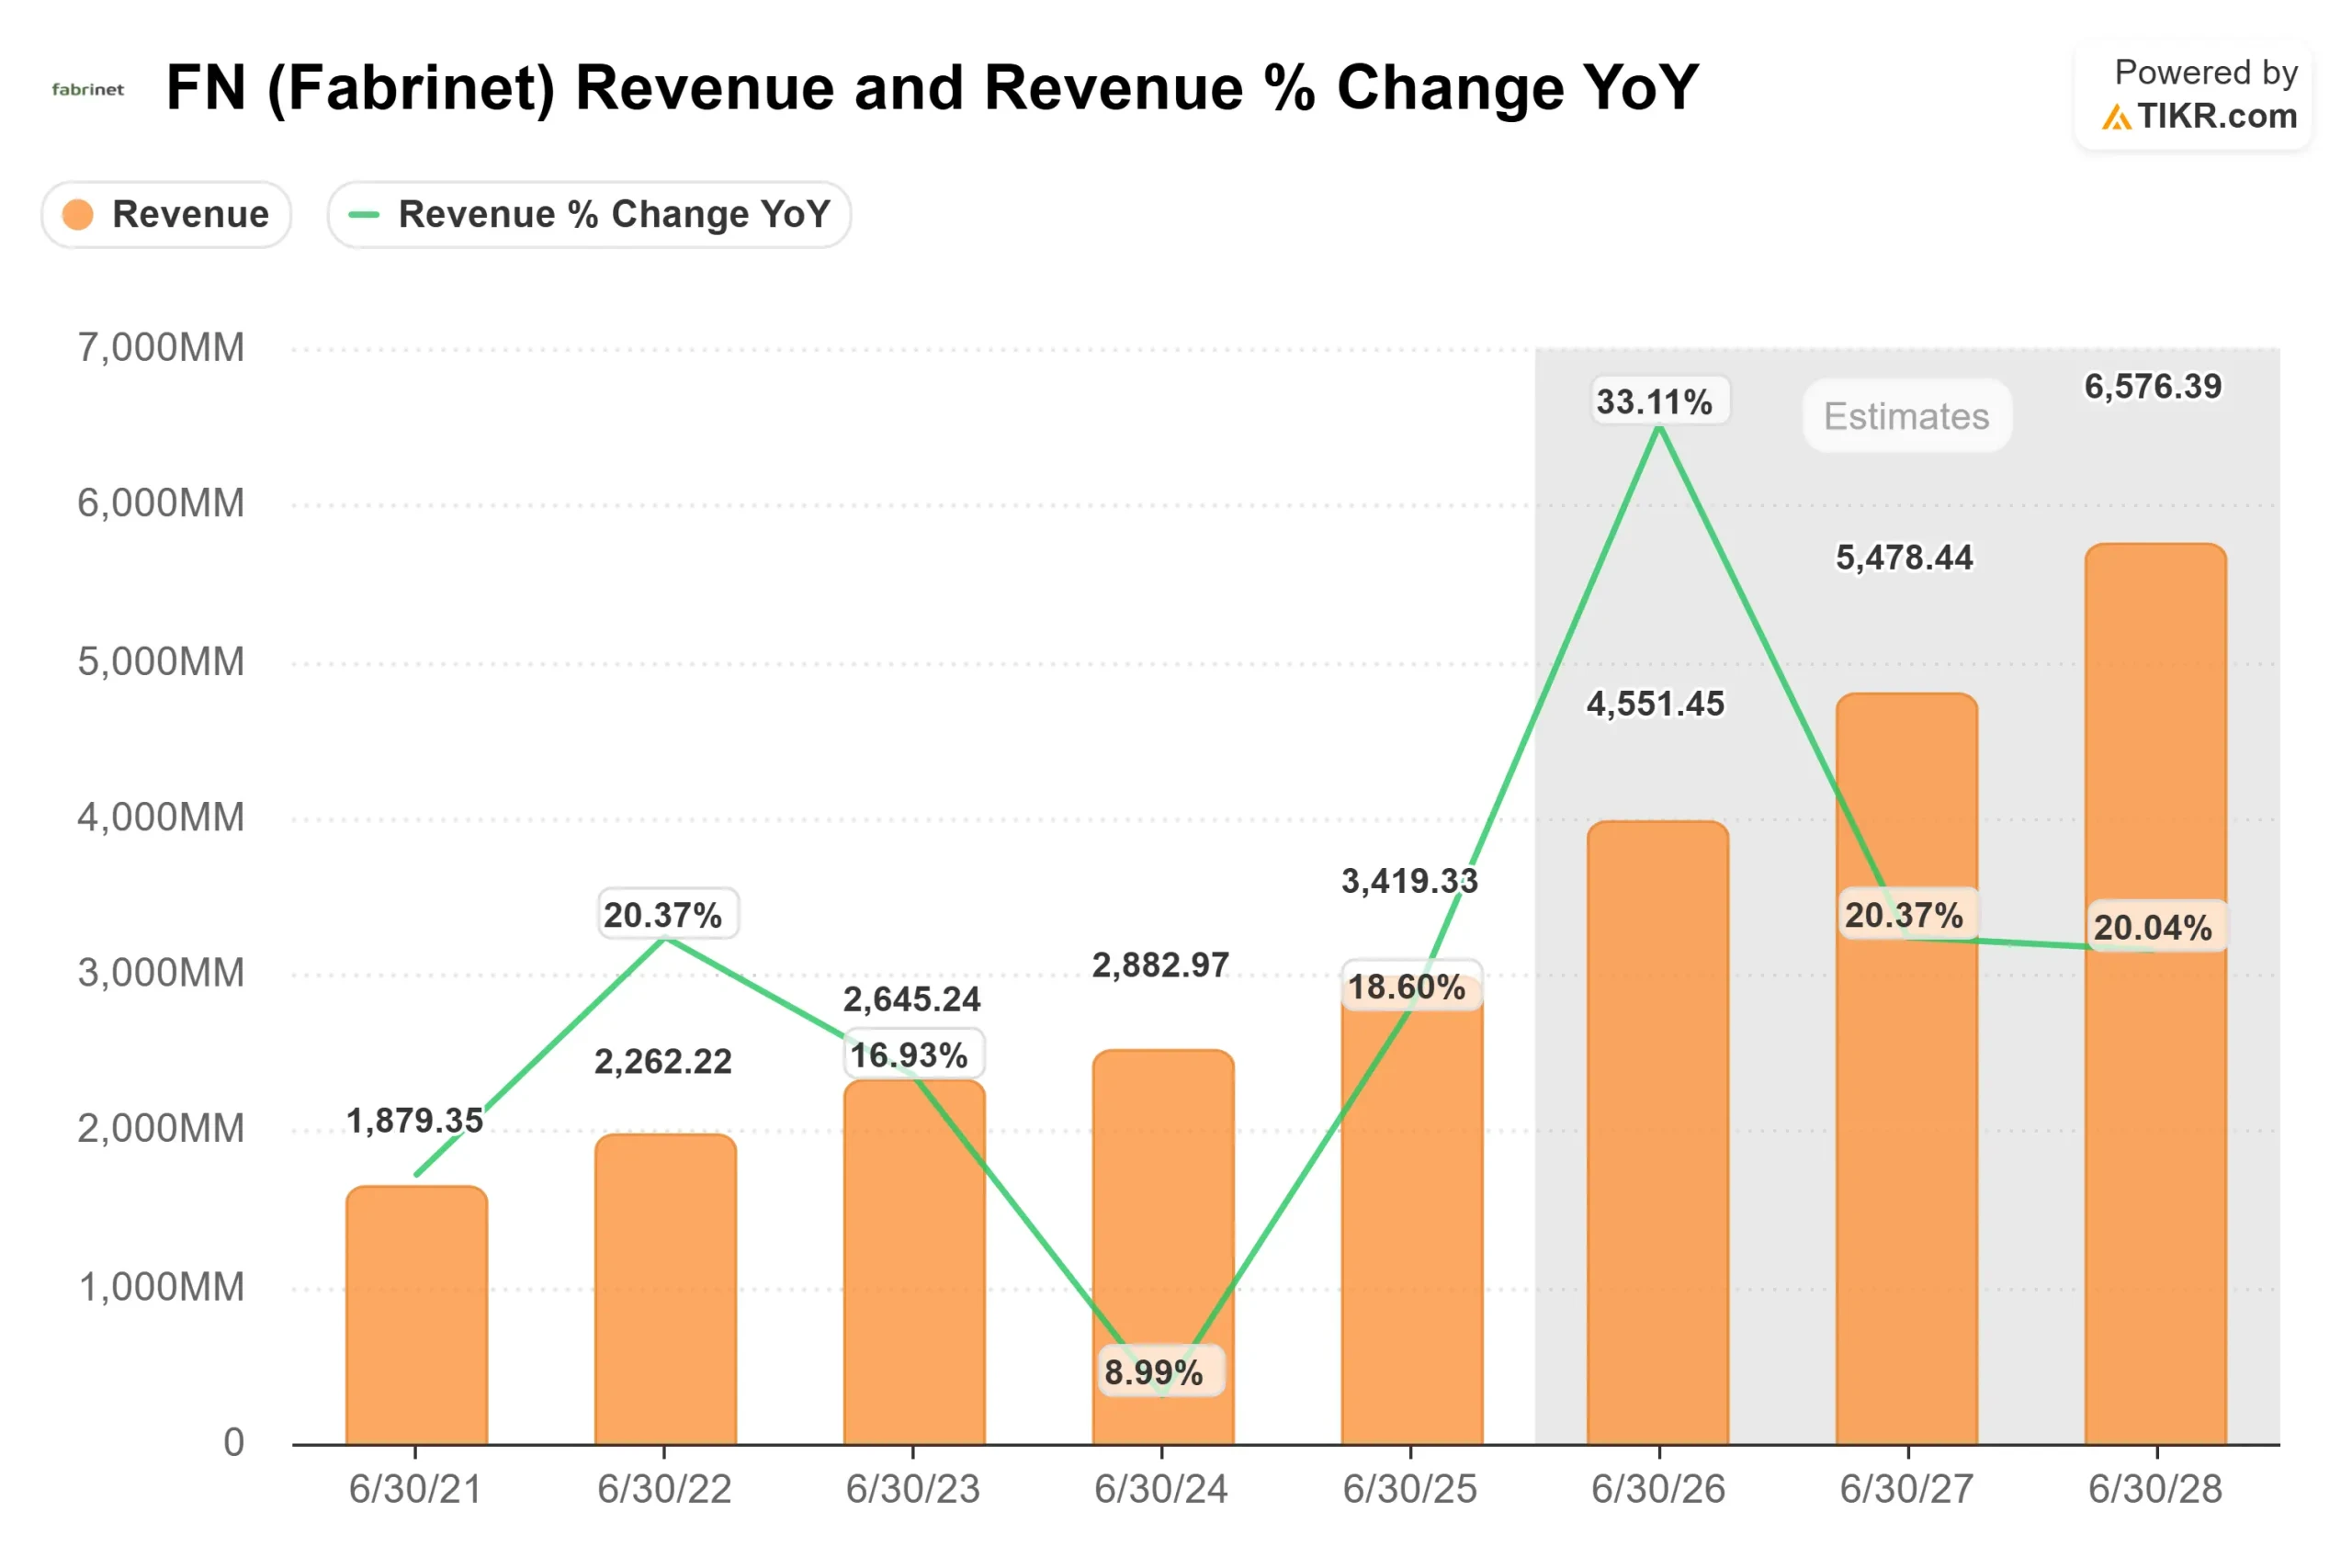Image resolution: width=2352 pixels, height=1568 pixels.
Task: Click the Estimates label
Action: [x=1907, y=416]
